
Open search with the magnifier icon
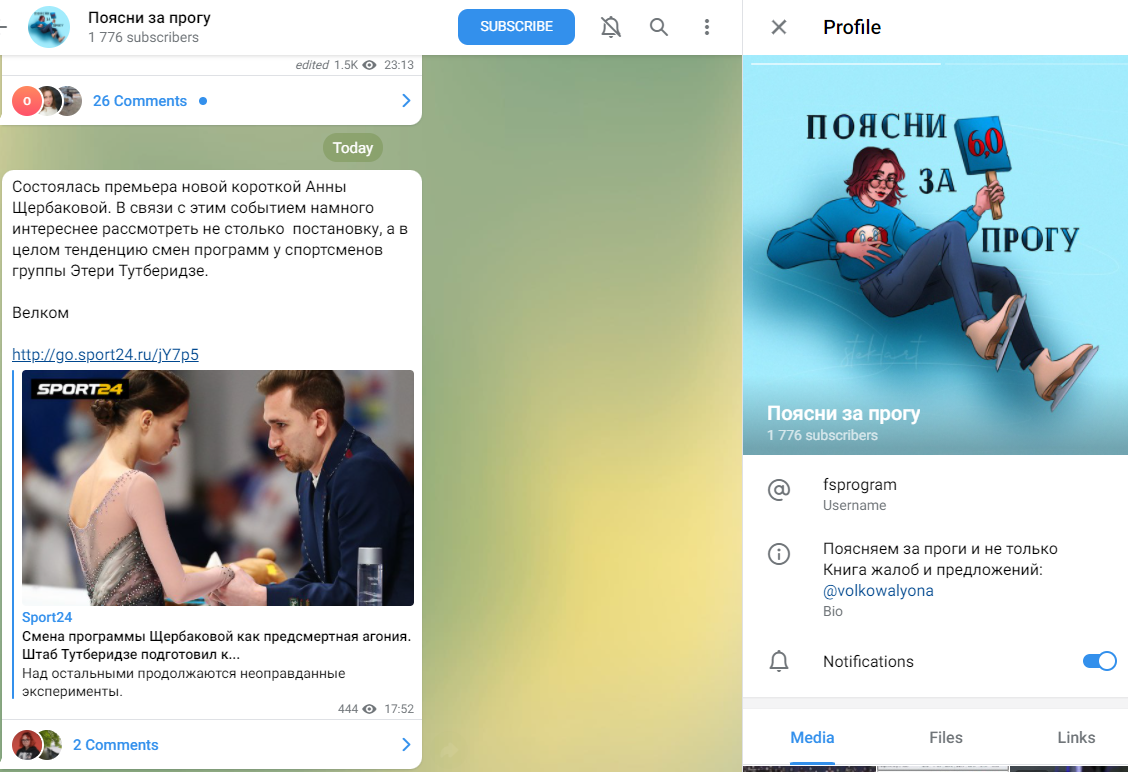[x=658, y=27]
